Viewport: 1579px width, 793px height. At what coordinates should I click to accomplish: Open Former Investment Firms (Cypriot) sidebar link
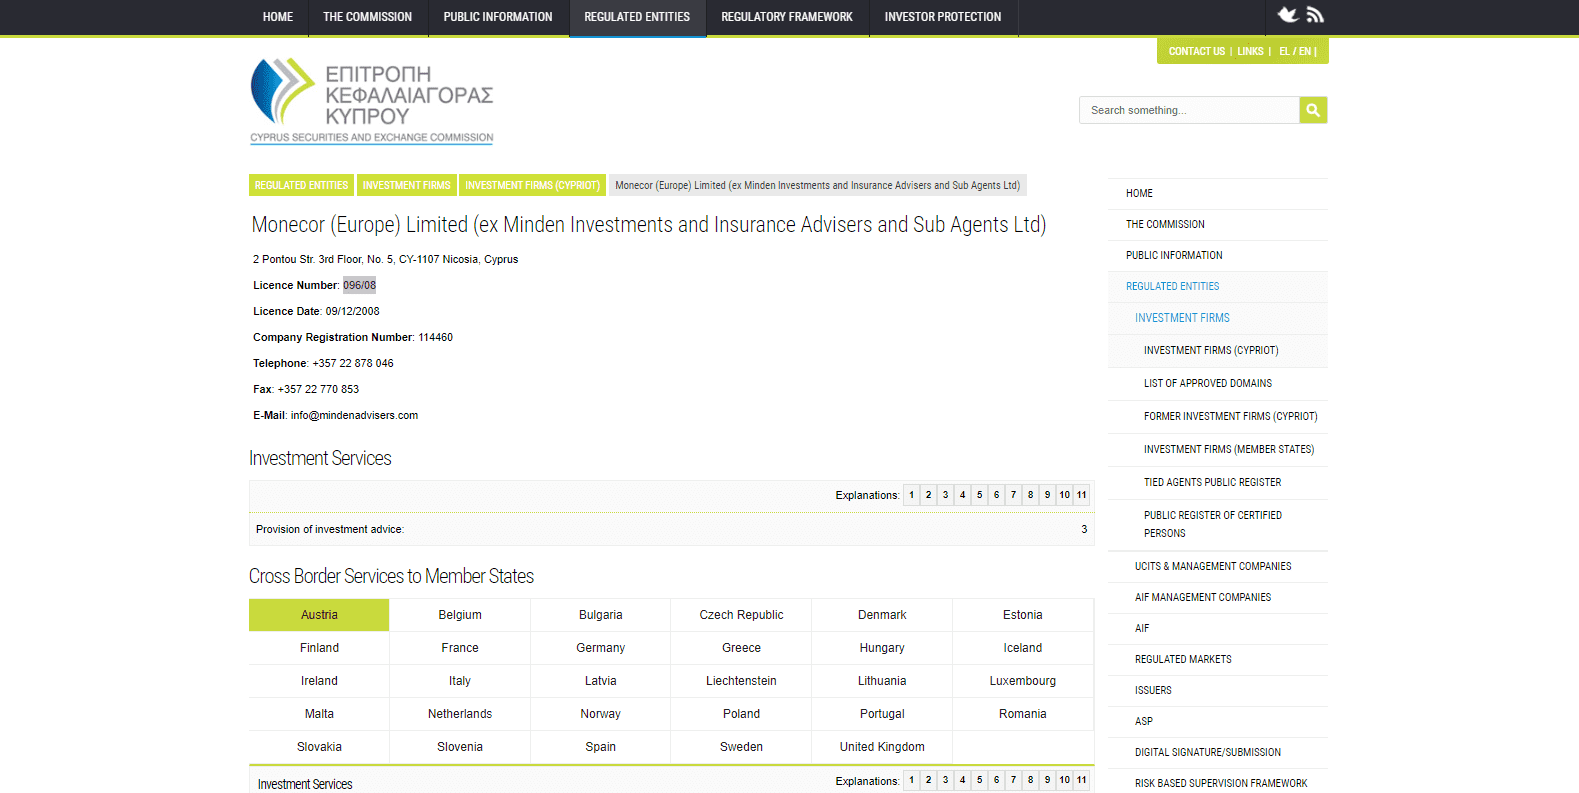pos(1230,416)
